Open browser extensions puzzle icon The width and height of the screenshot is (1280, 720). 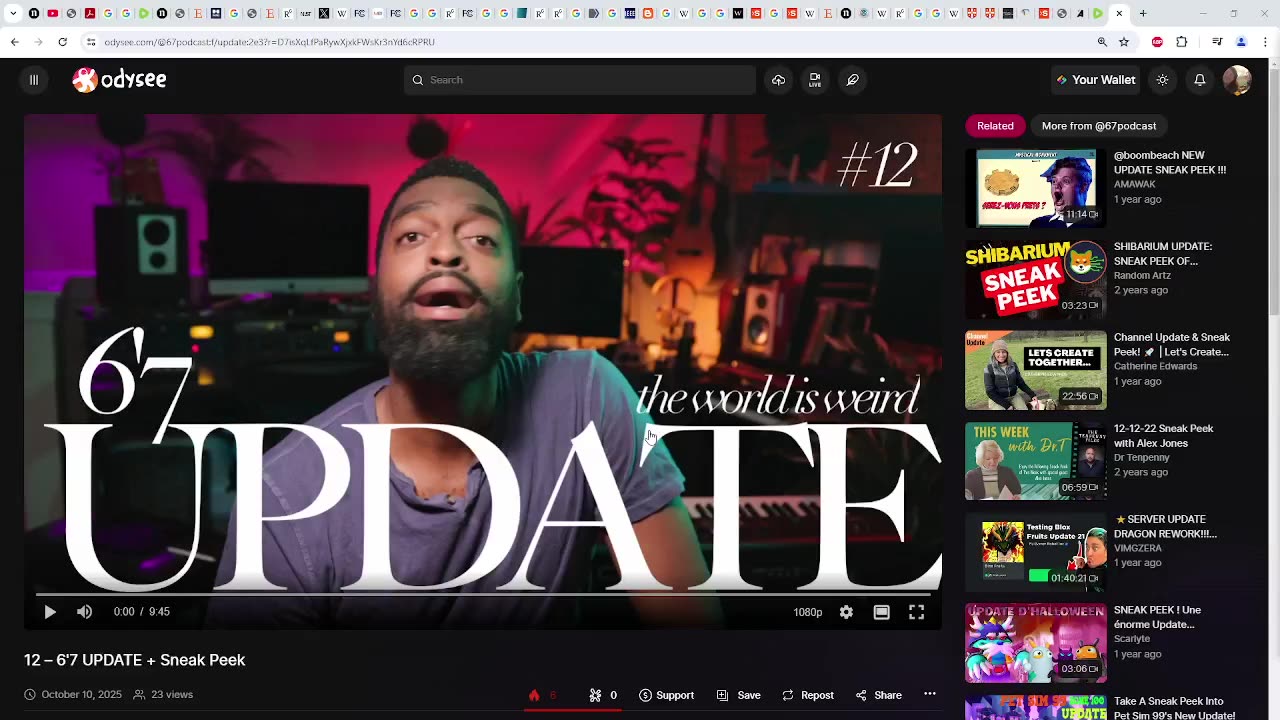tap(1182, 42)
